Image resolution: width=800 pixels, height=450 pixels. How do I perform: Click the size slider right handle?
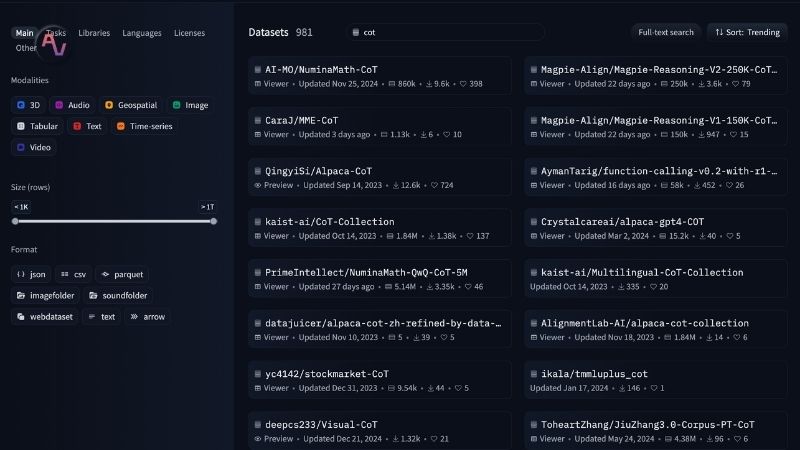tap(214, 221)
